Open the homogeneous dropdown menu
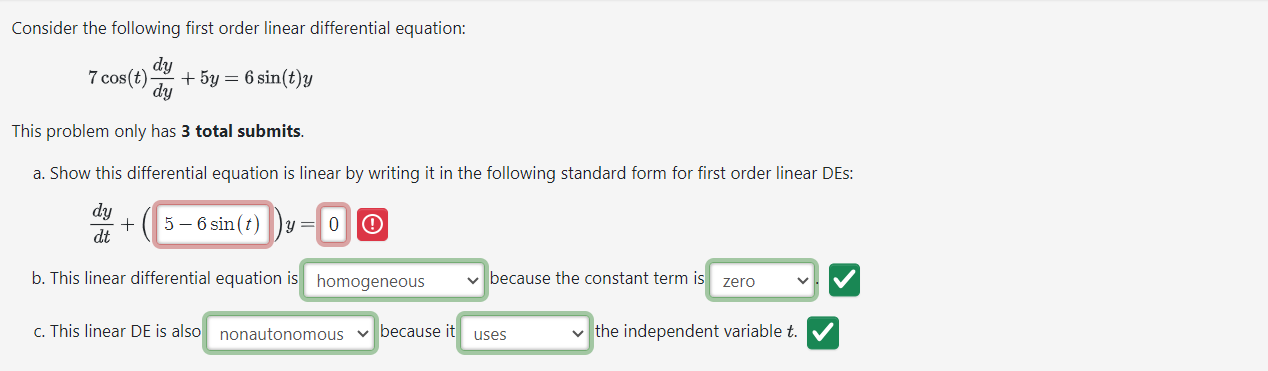This screenshot has width=1268, height=371. (x=395, y=281)
